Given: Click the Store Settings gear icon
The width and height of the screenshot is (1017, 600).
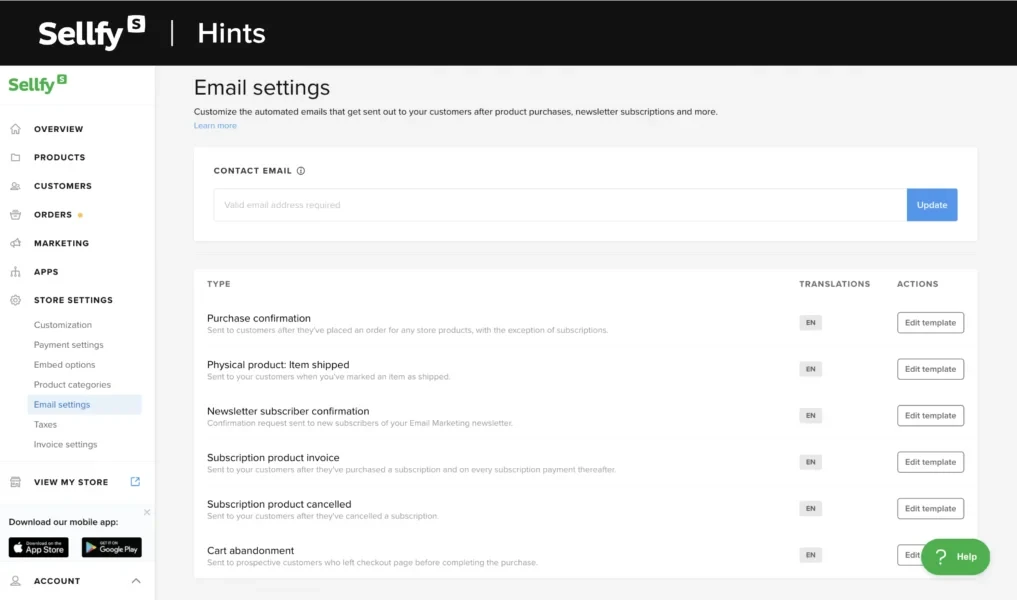Looking at the screenshot, I should coord(15,300).
